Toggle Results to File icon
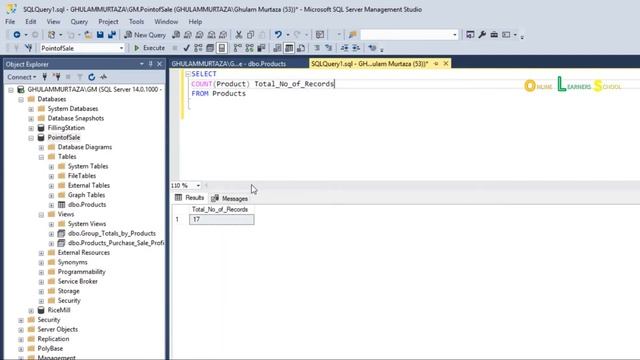 coord(301,48)
